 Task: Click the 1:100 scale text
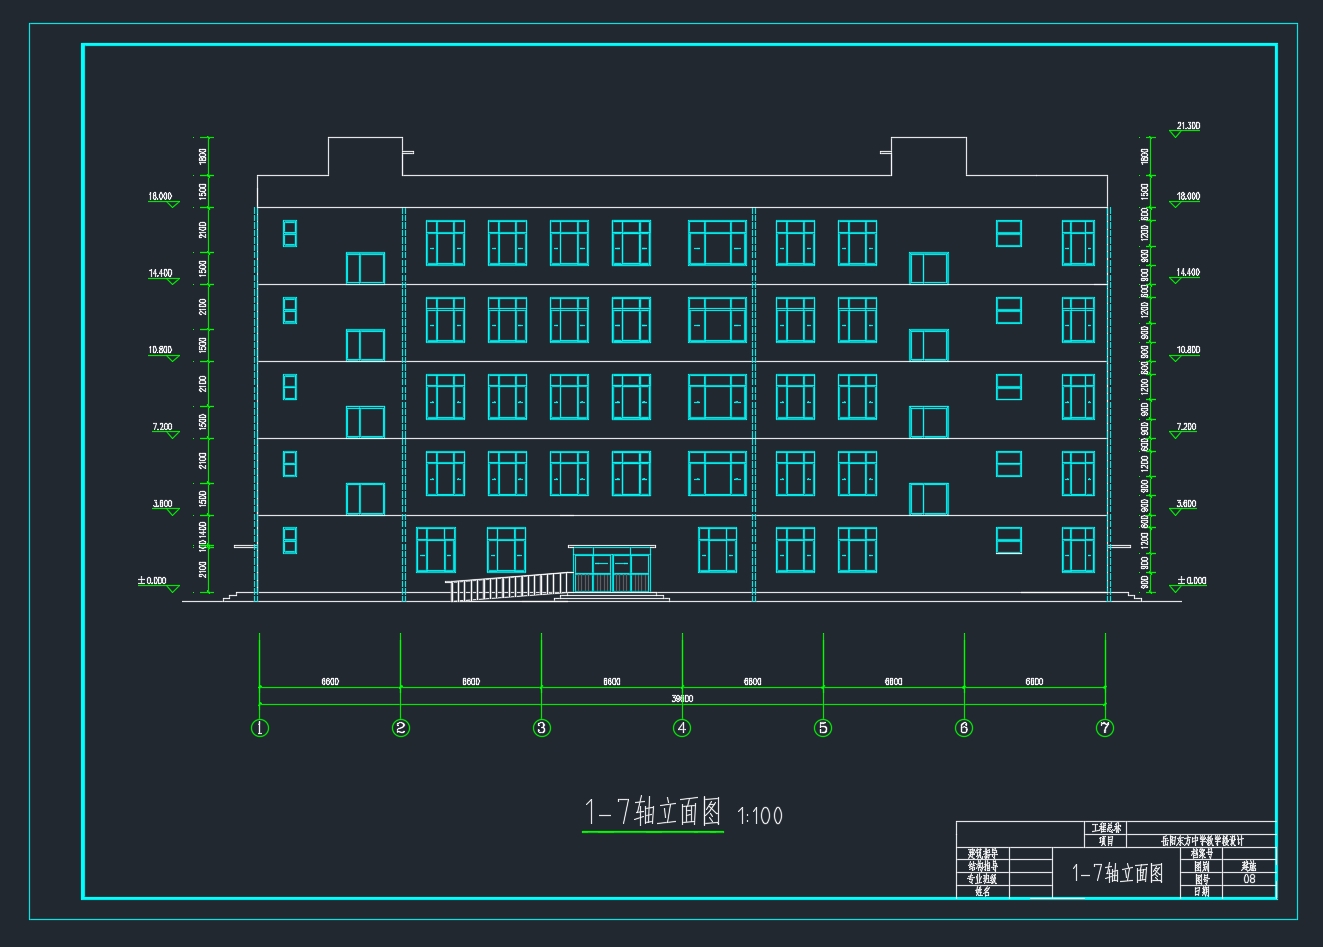click(x=760, y=817)
